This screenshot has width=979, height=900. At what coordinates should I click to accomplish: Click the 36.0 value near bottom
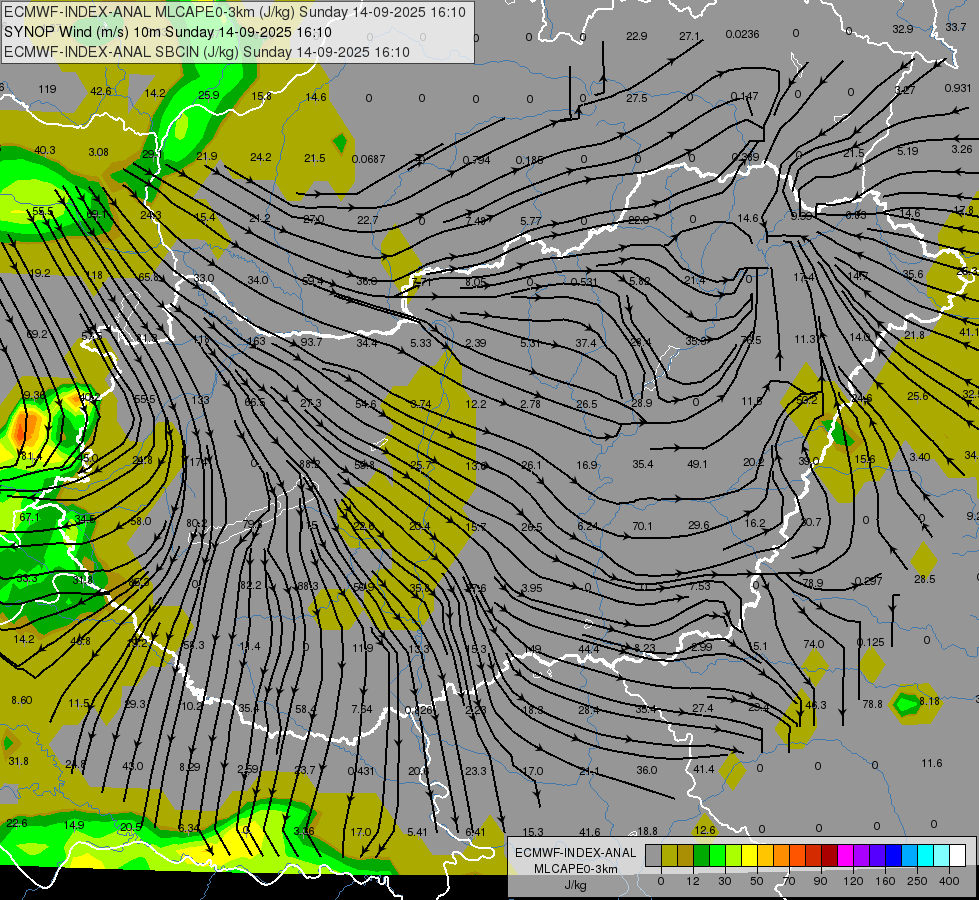click(x=646, y=770)
